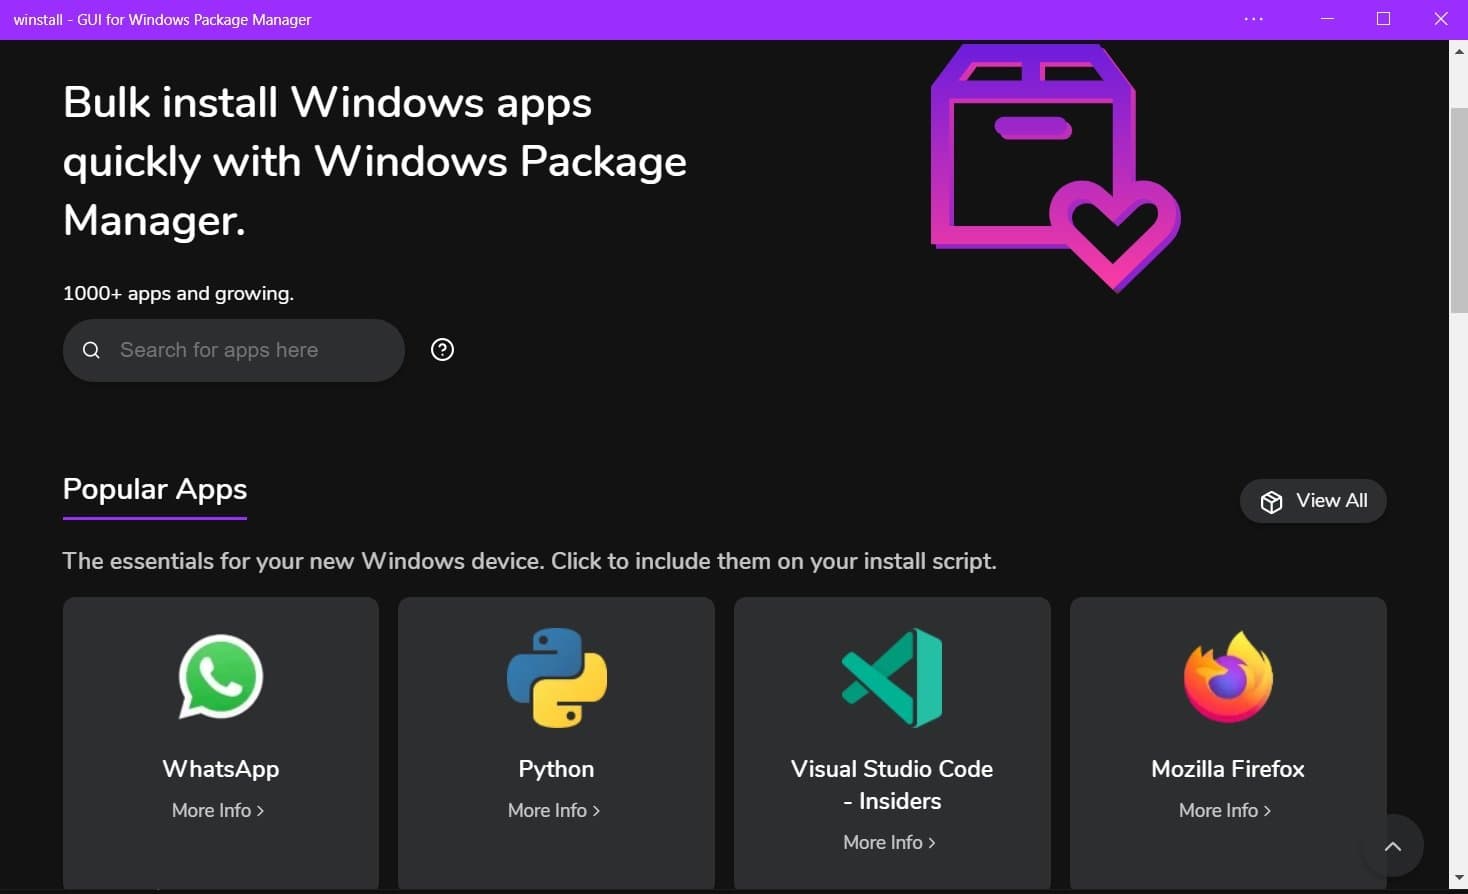Click the winstall package box logo
1468x894 pixels.
pos(1055,168)
